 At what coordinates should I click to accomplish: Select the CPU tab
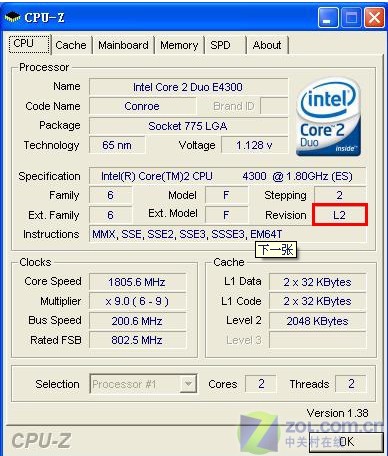point(29,44)
